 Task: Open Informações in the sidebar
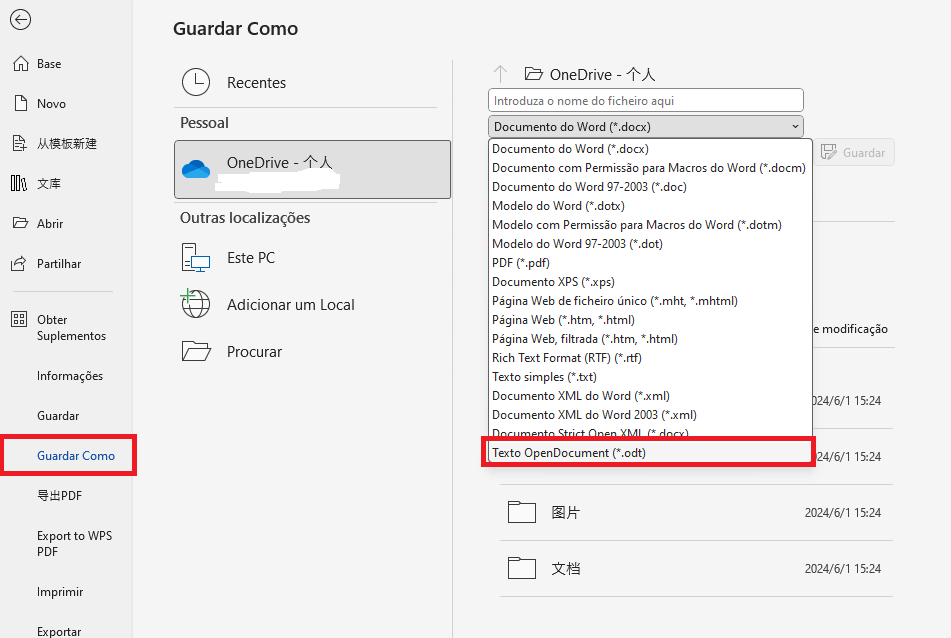[x=70, y=376]
